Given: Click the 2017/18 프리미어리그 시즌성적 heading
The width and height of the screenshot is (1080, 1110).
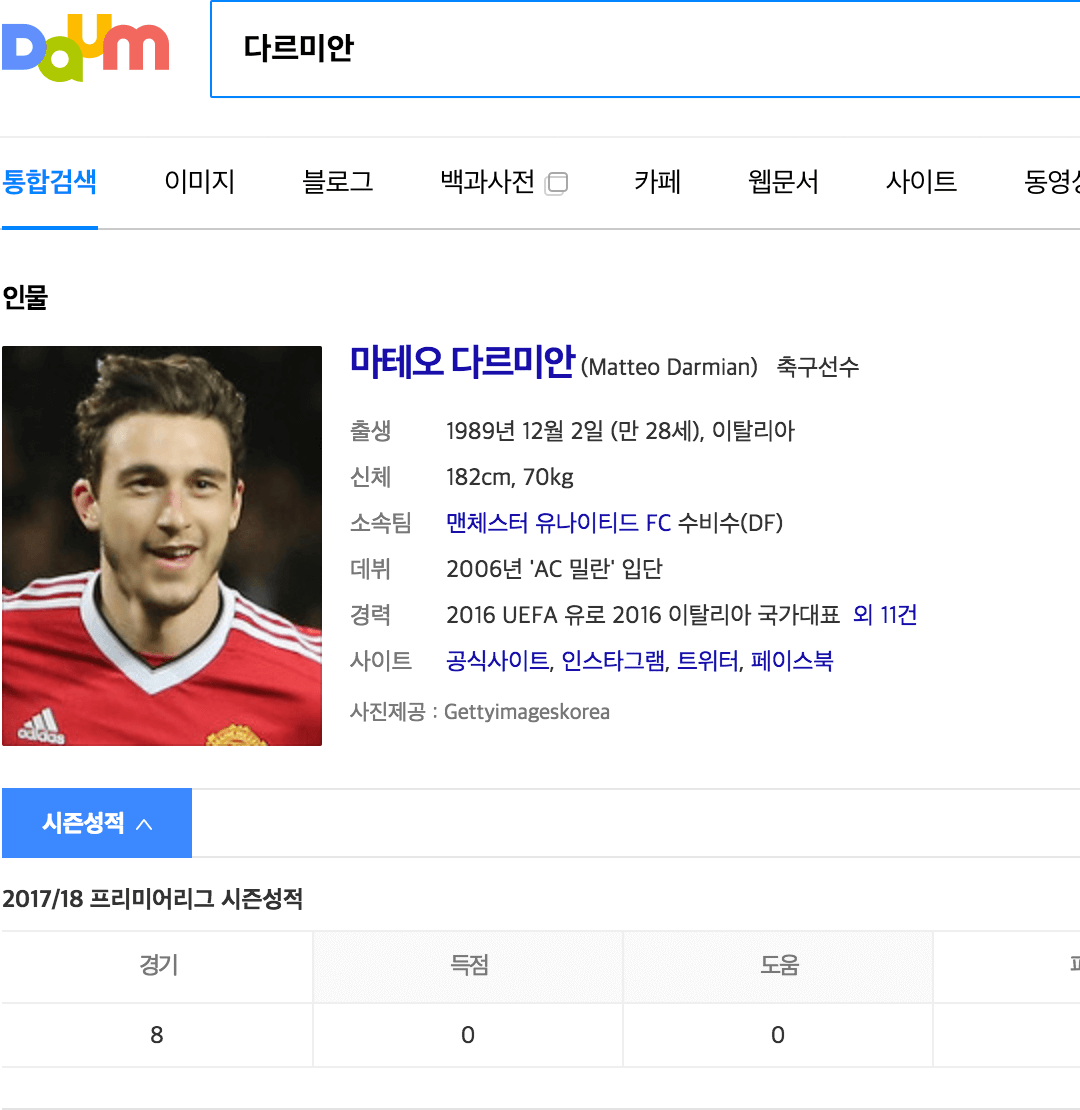Looking at the screenshot, I should tap(153, 899).
